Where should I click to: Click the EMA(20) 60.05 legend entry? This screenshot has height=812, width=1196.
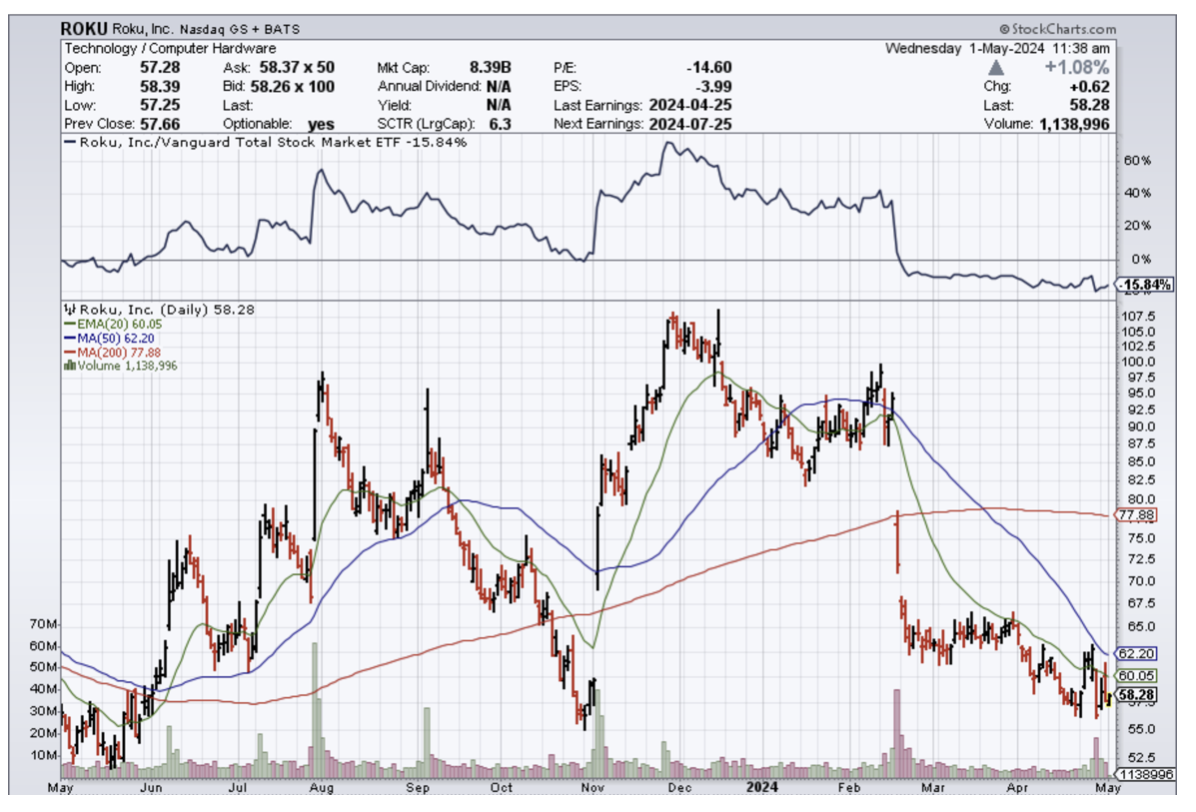(x=114, y=324)
